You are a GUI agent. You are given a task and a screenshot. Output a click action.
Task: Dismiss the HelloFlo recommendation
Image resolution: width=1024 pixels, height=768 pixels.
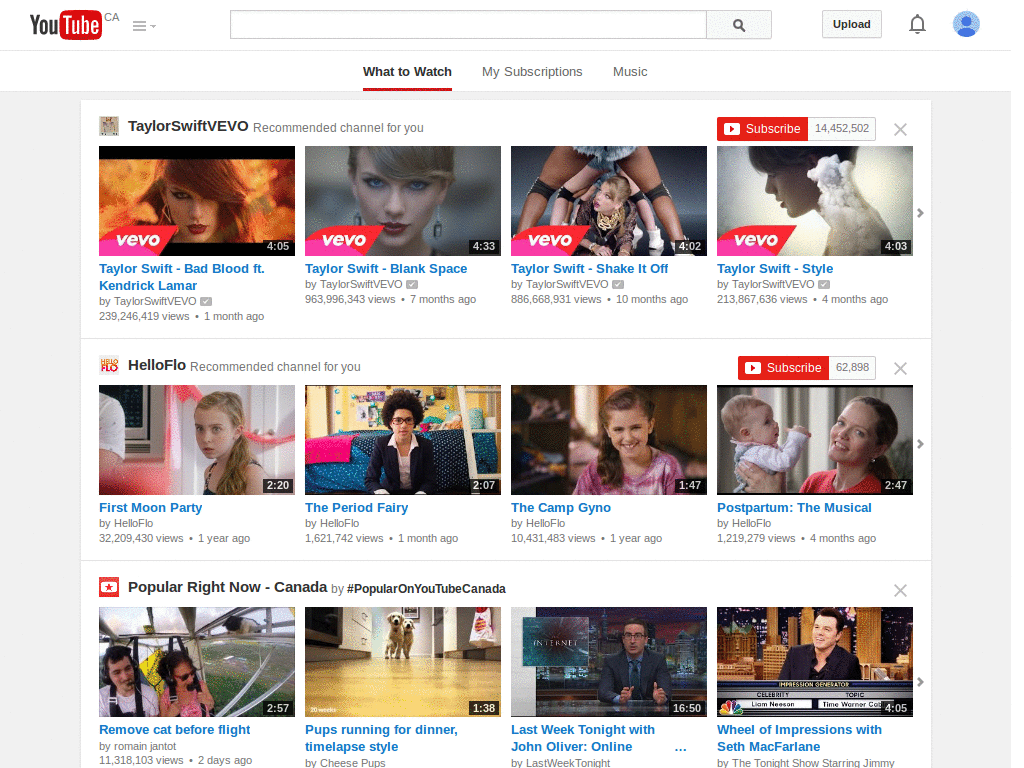pos(901,368)
